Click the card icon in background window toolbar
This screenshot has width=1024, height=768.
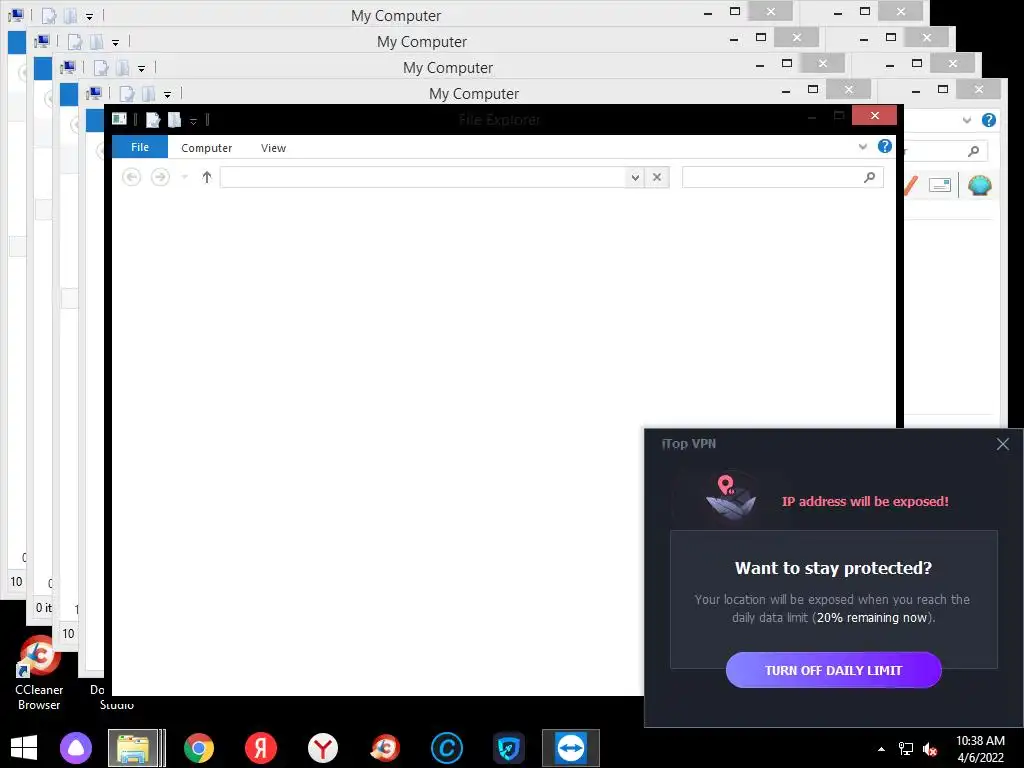(939, 185)
